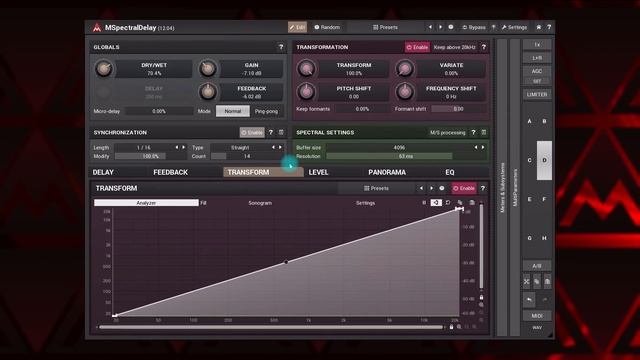Select Ping-pong mode
The width and height of the screenshot is (640, 360).
[266, 111]
